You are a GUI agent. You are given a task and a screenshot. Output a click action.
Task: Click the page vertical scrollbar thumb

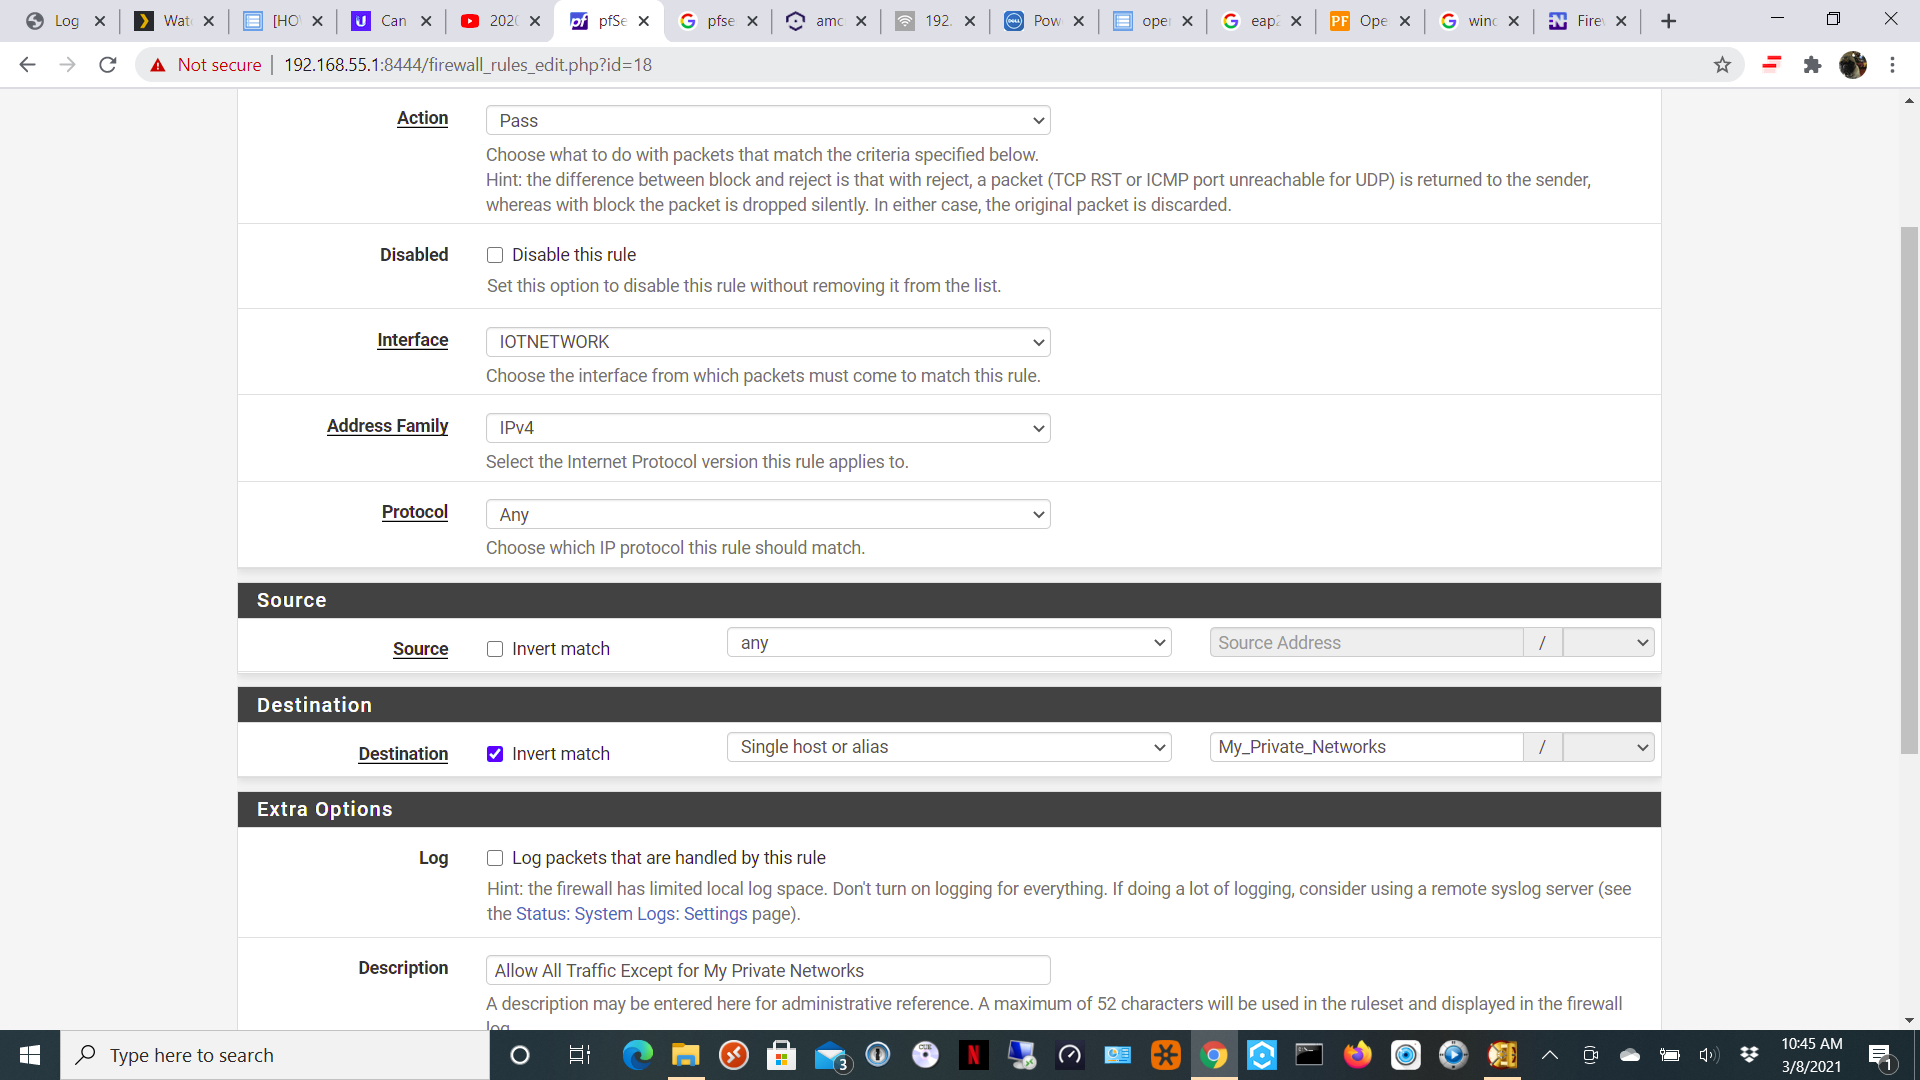point(1909,490)
